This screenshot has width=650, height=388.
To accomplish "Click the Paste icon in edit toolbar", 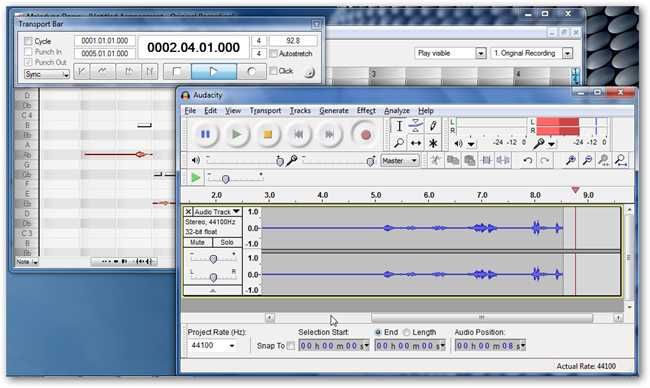I will click(470, 160).
